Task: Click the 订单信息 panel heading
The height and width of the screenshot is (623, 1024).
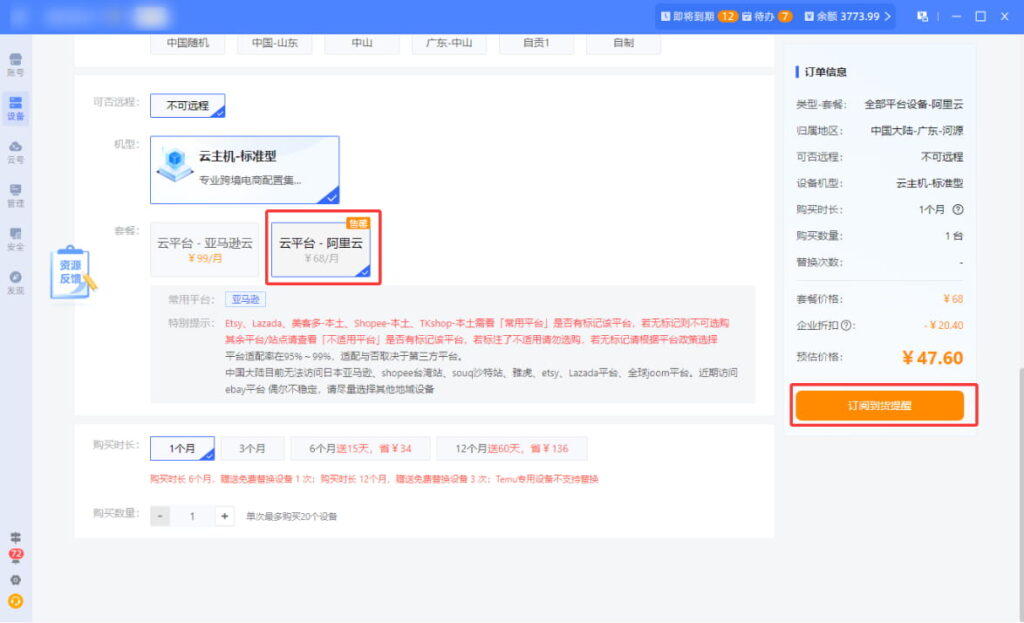Action: (825, 72)
